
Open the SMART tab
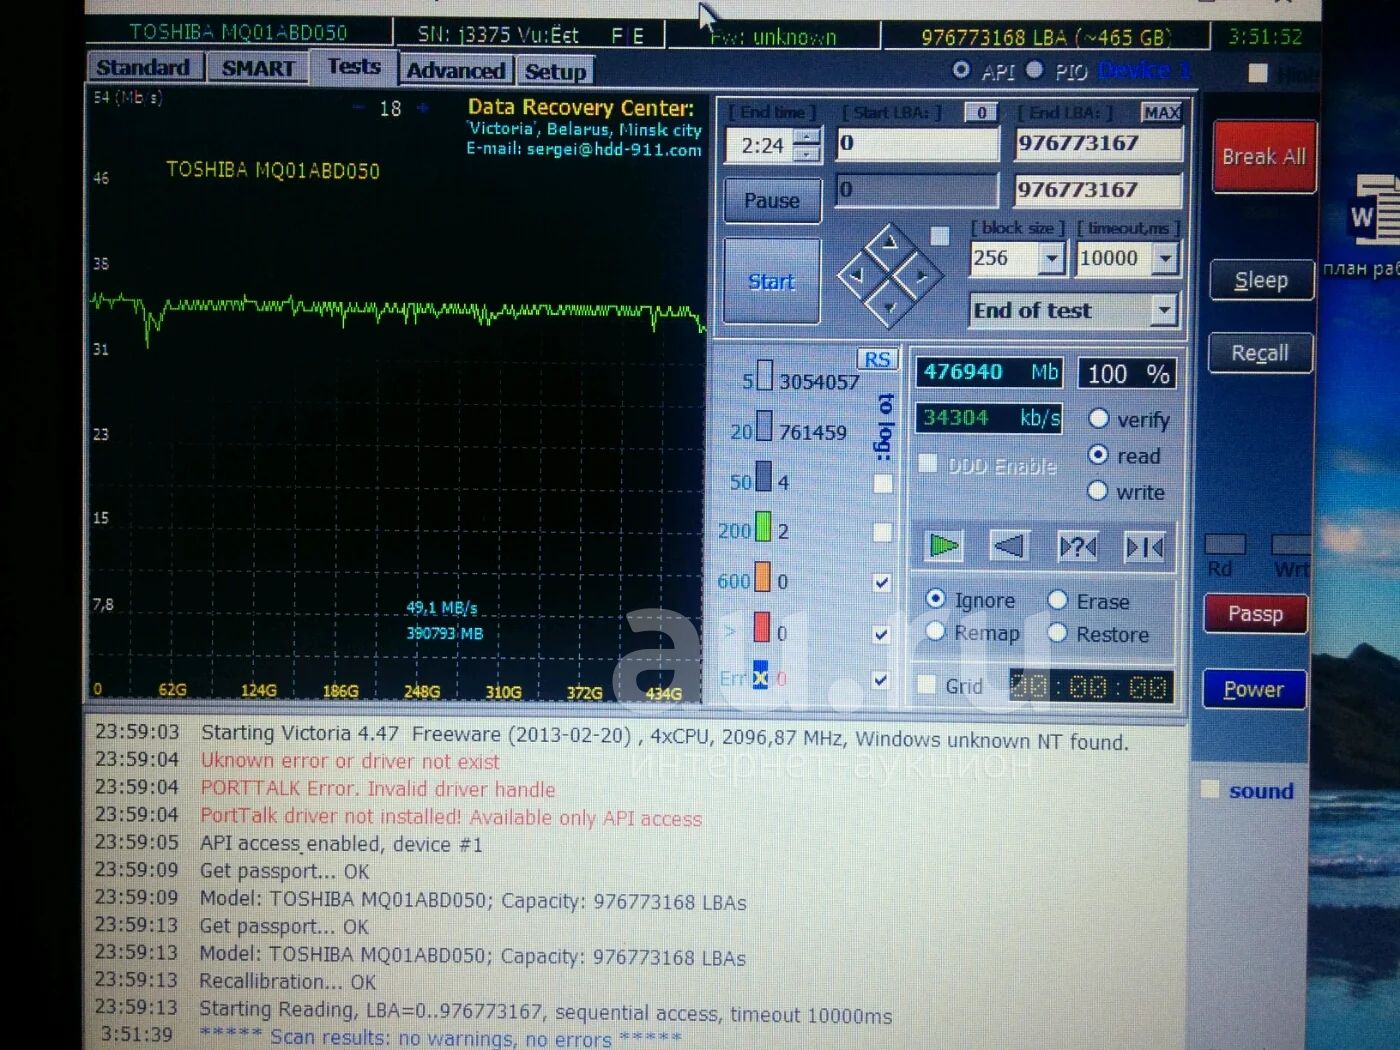tap(258, 69)
